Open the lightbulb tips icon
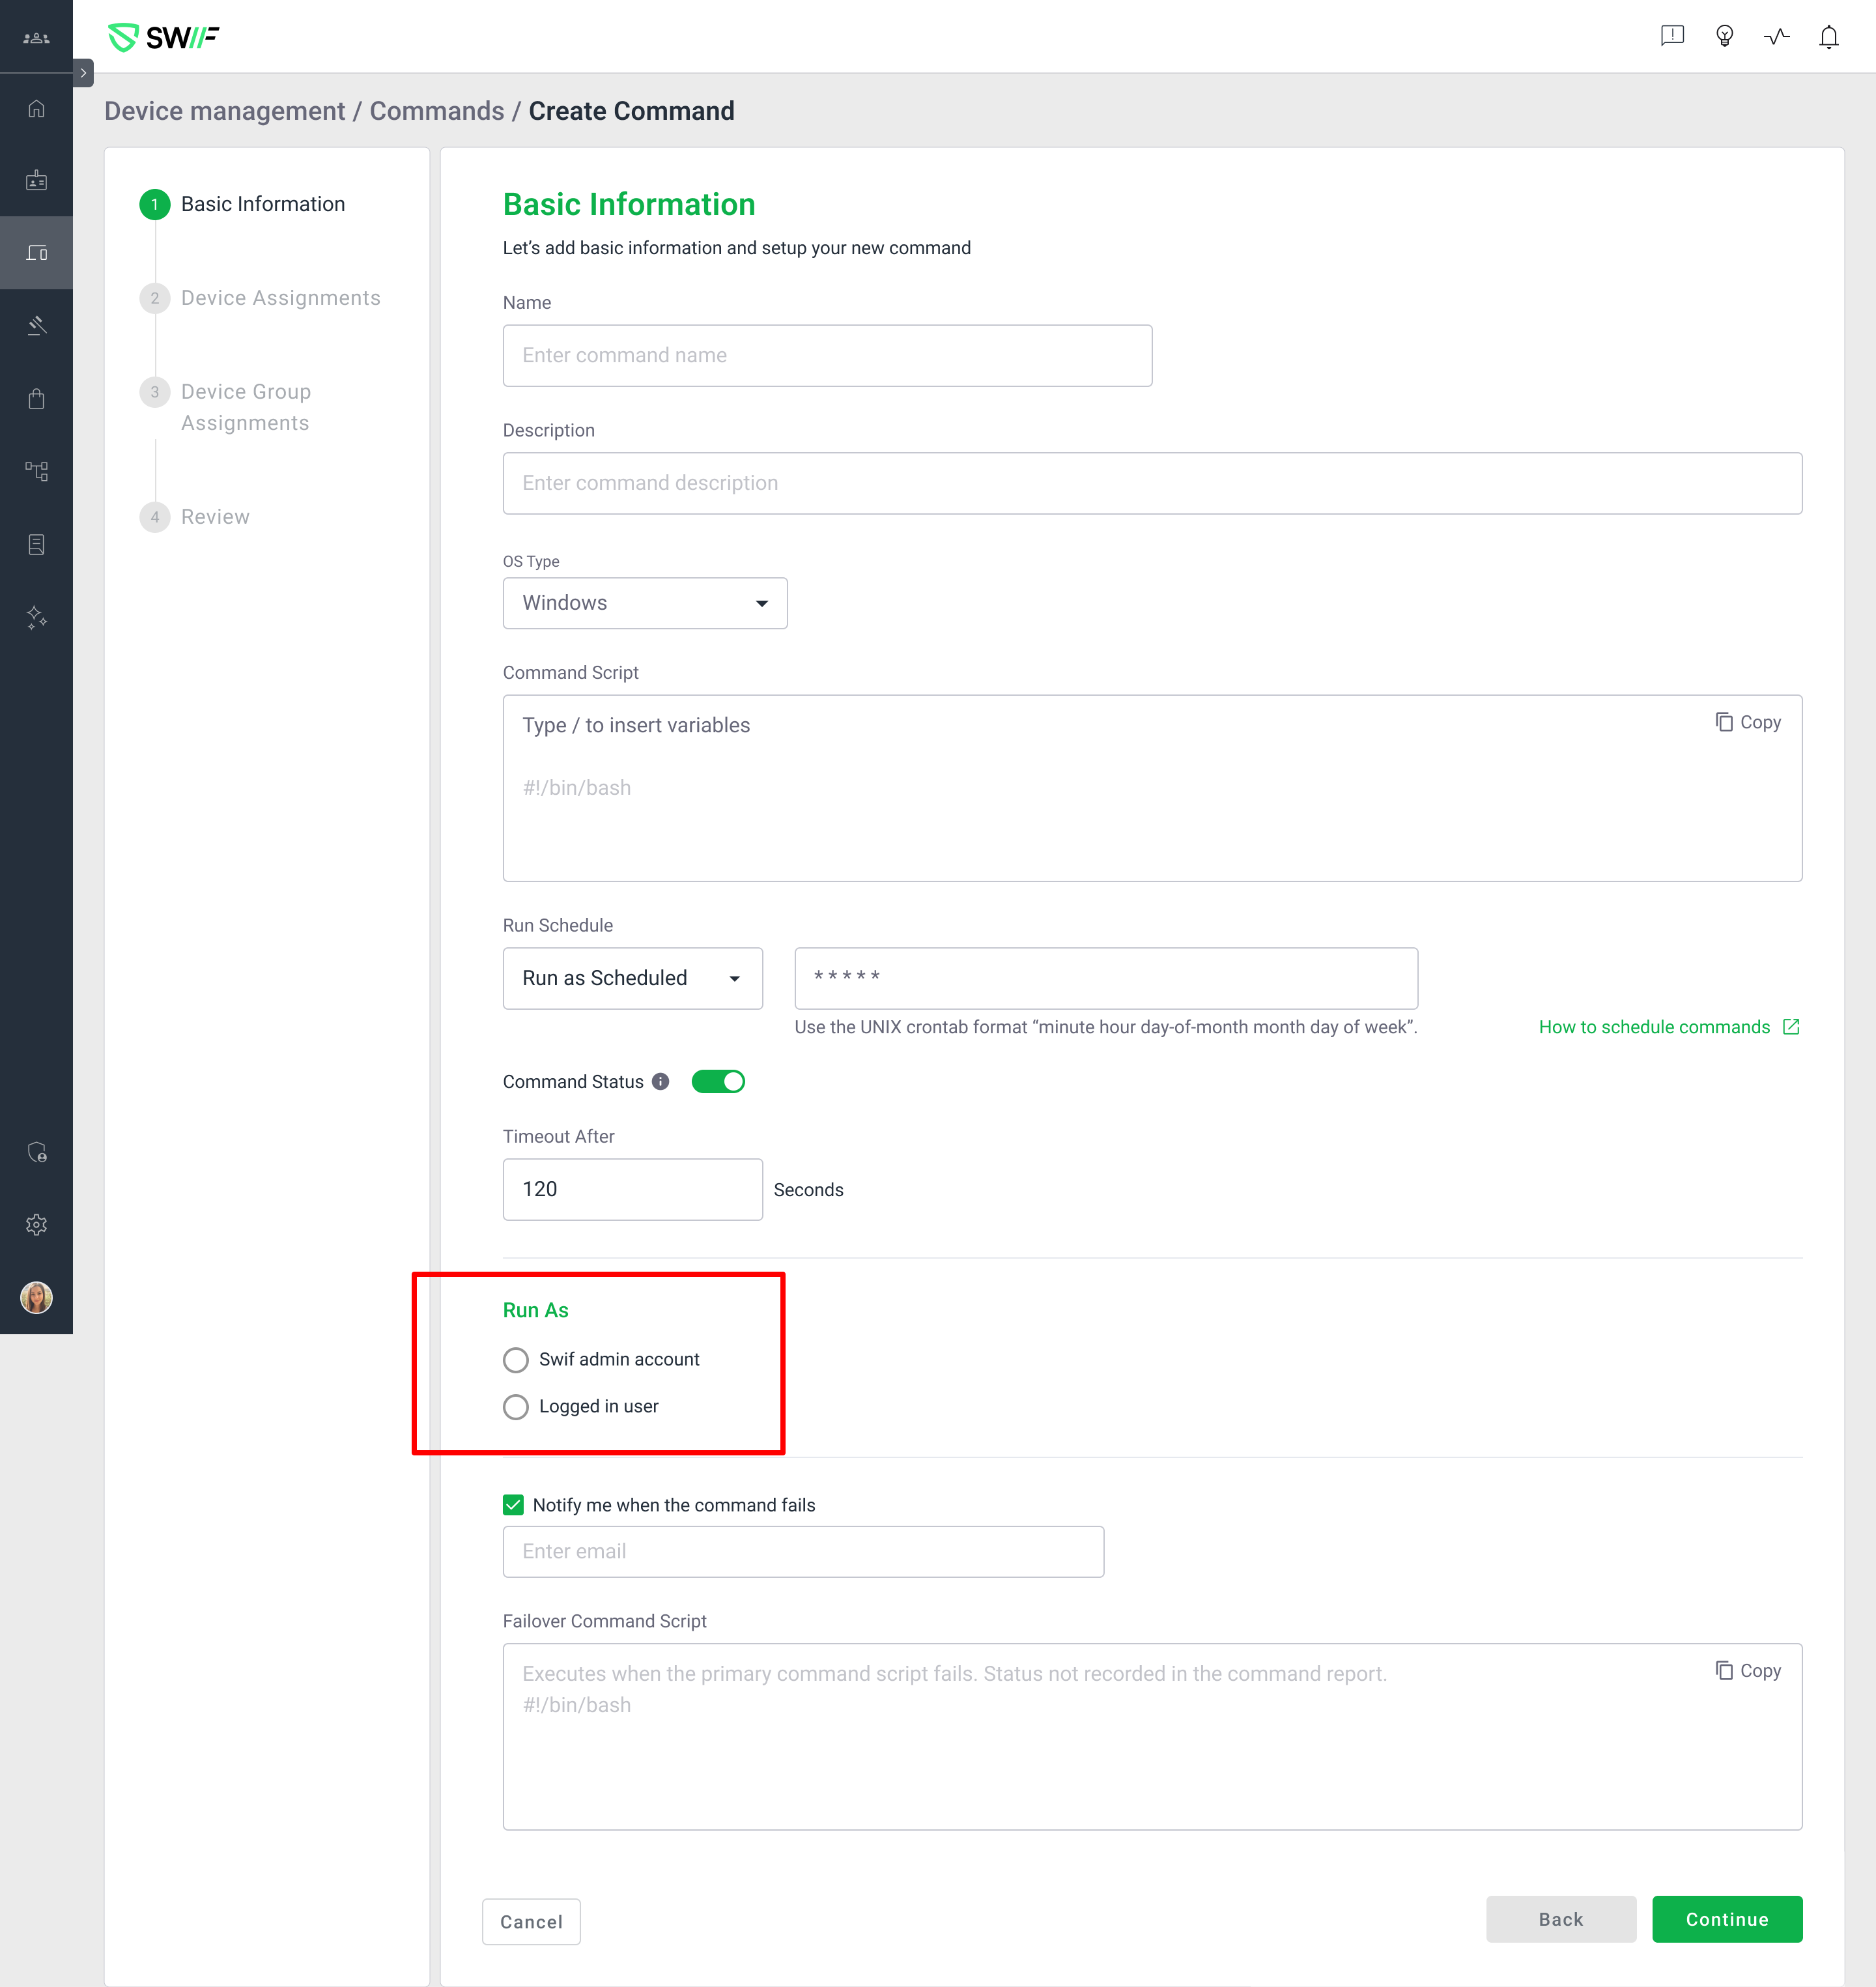The width and height of the screenshot is (1876, 1987). [1724, 37]
